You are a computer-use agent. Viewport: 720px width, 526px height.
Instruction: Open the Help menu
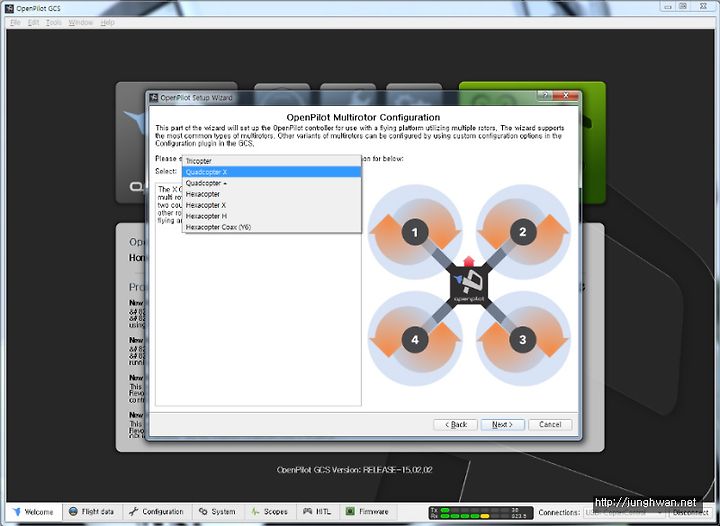pos(107,22)
